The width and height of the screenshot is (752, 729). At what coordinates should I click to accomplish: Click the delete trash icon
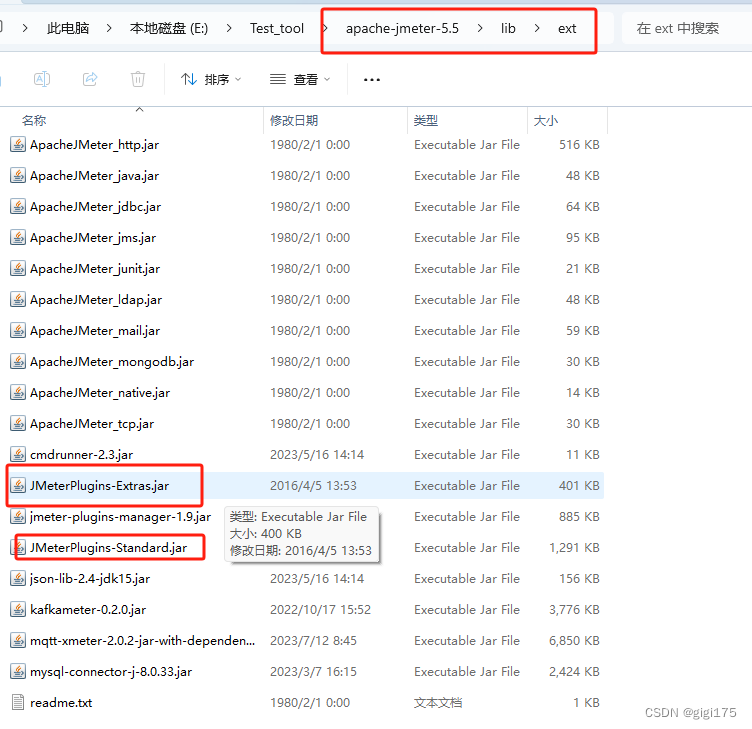point(138,79)
